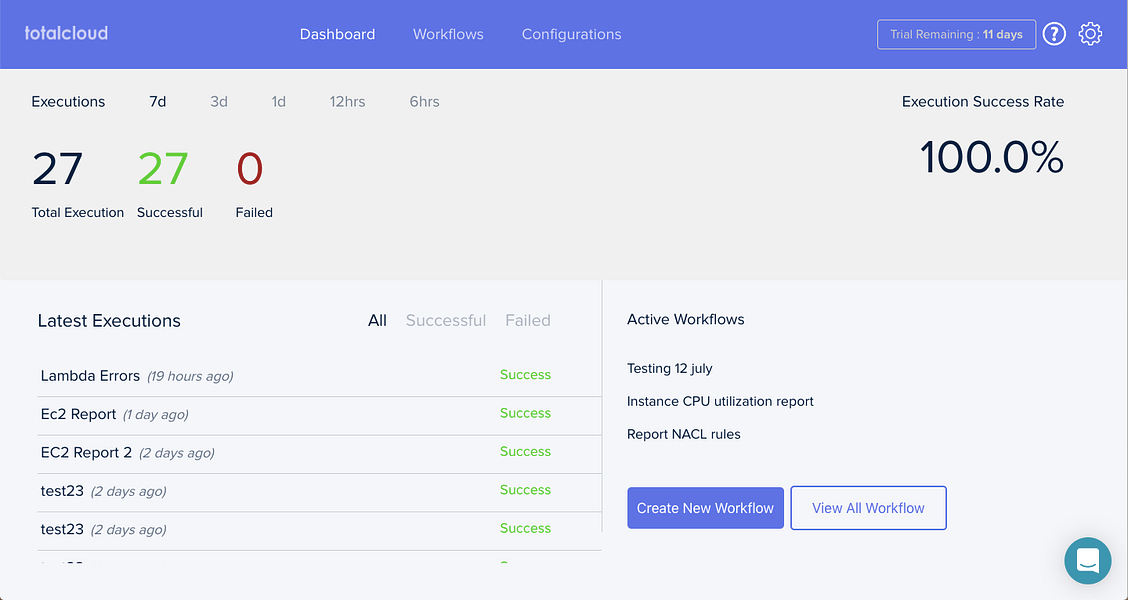1128x600 pixels.
Task: Click the 100.0% success rate value
Action: 991,157
